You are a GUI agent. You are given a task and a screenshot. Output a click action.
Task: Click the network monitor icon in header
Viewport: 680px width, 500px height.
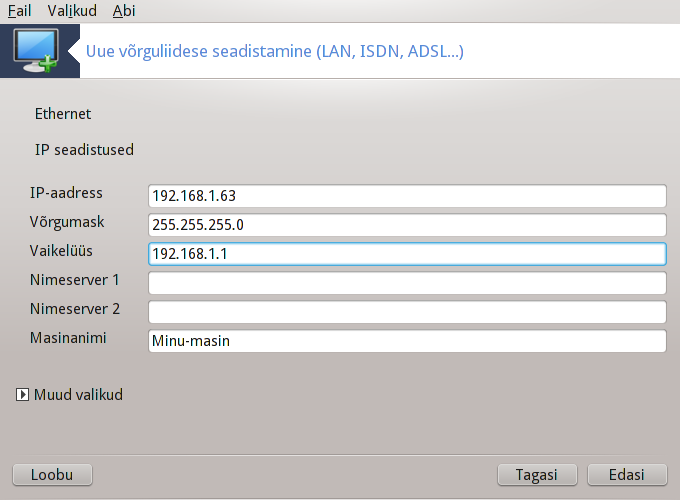pyautogui.click(x=36, y=50)
